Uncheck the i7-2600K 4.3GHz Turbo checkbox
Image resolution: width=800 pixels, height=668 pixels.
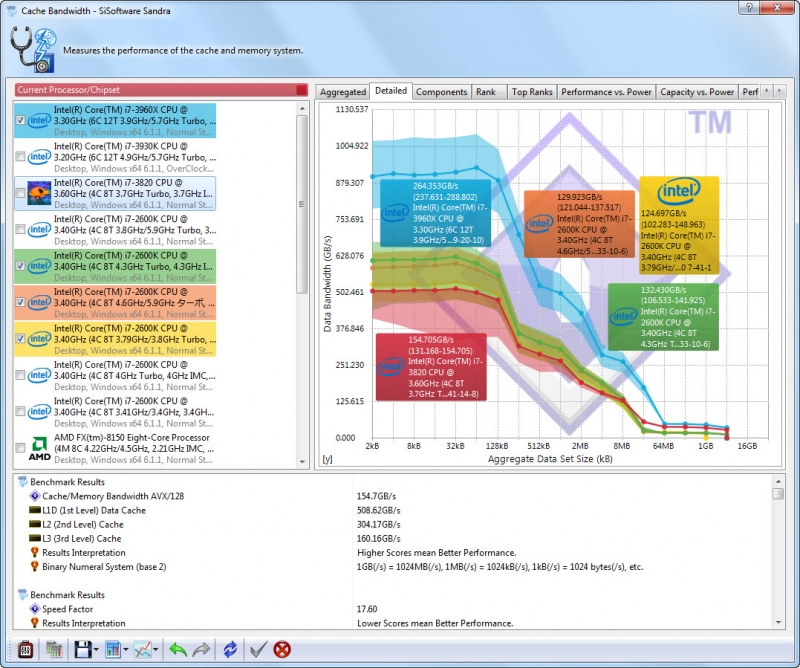click(x=20, y=266)
